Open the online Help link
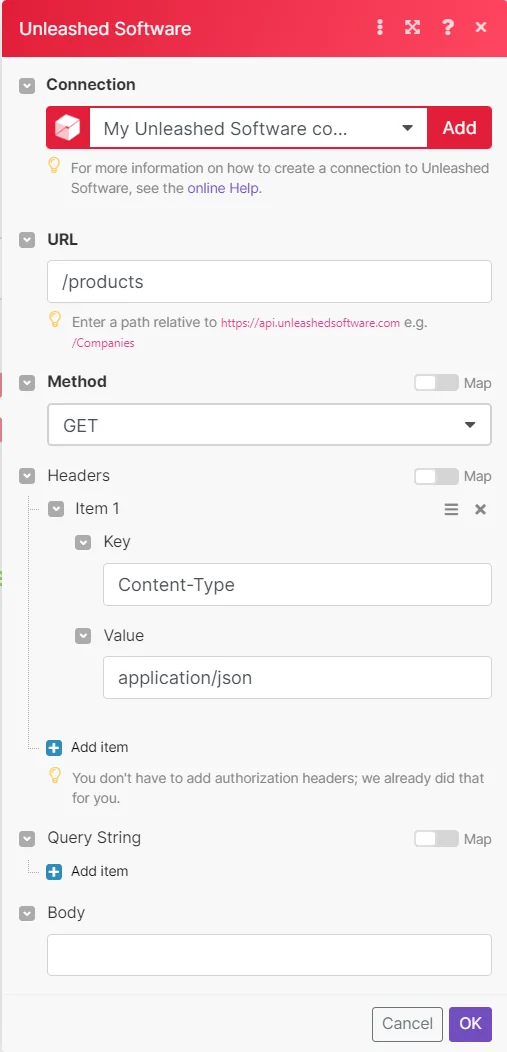 pos(224,189)
